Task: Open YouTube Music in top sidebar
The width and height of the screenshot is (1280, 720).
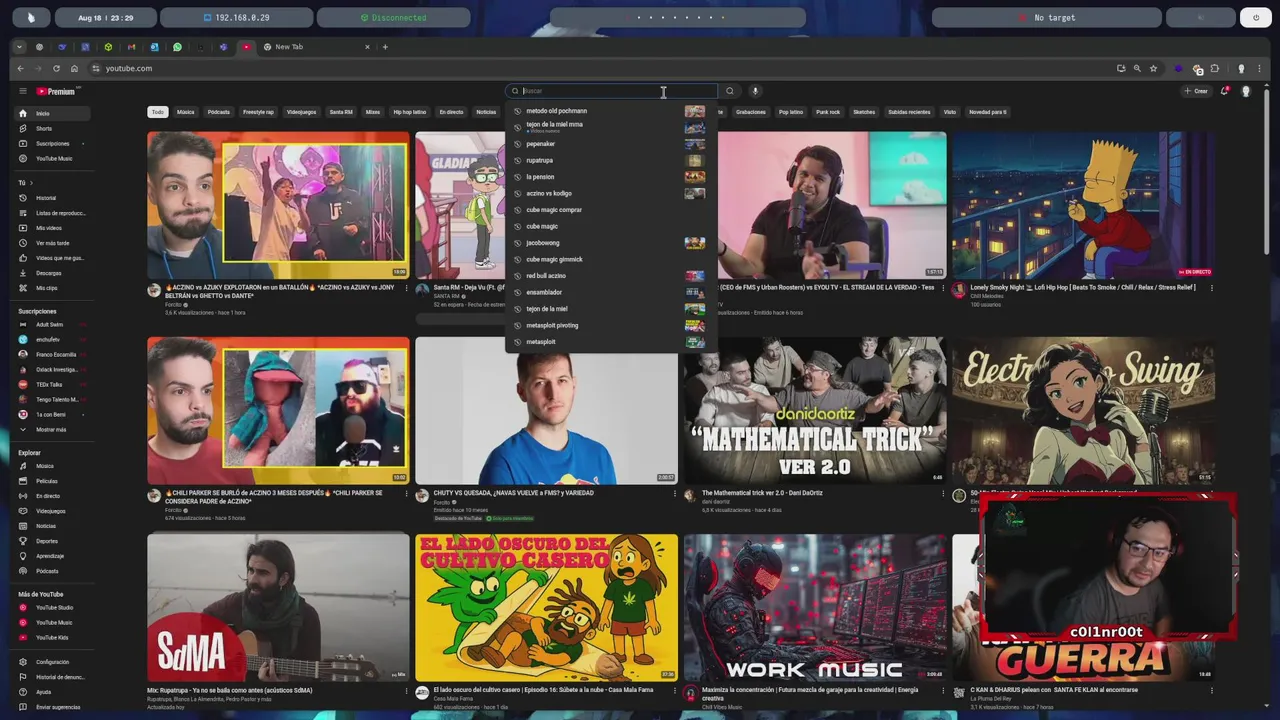Action: tap(50, 158)
